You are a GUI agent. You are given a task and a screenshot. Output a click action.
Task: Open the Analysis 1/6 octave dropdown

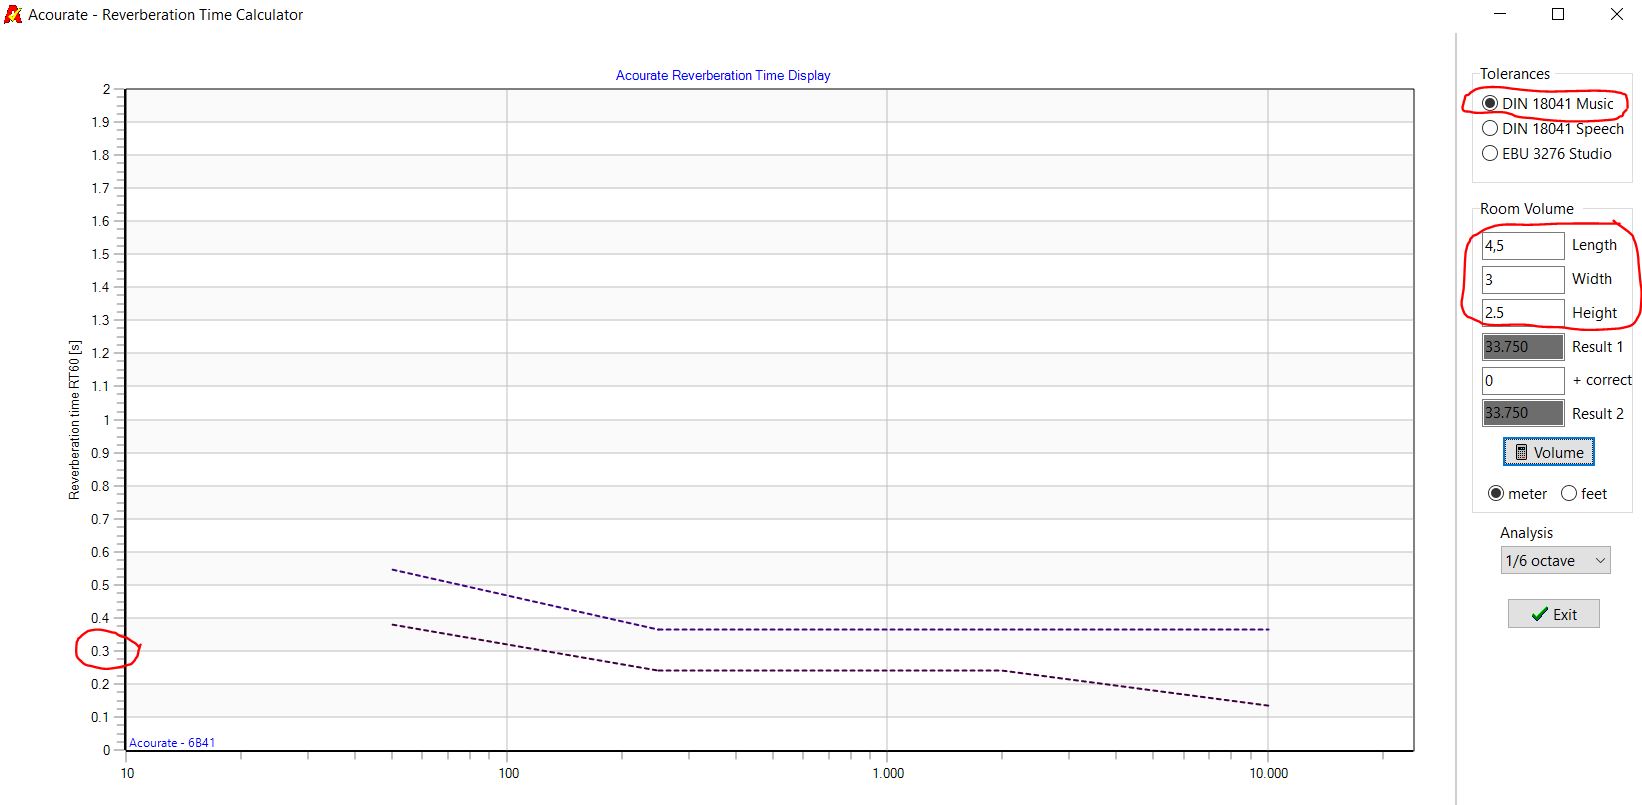coord(1555,560)
